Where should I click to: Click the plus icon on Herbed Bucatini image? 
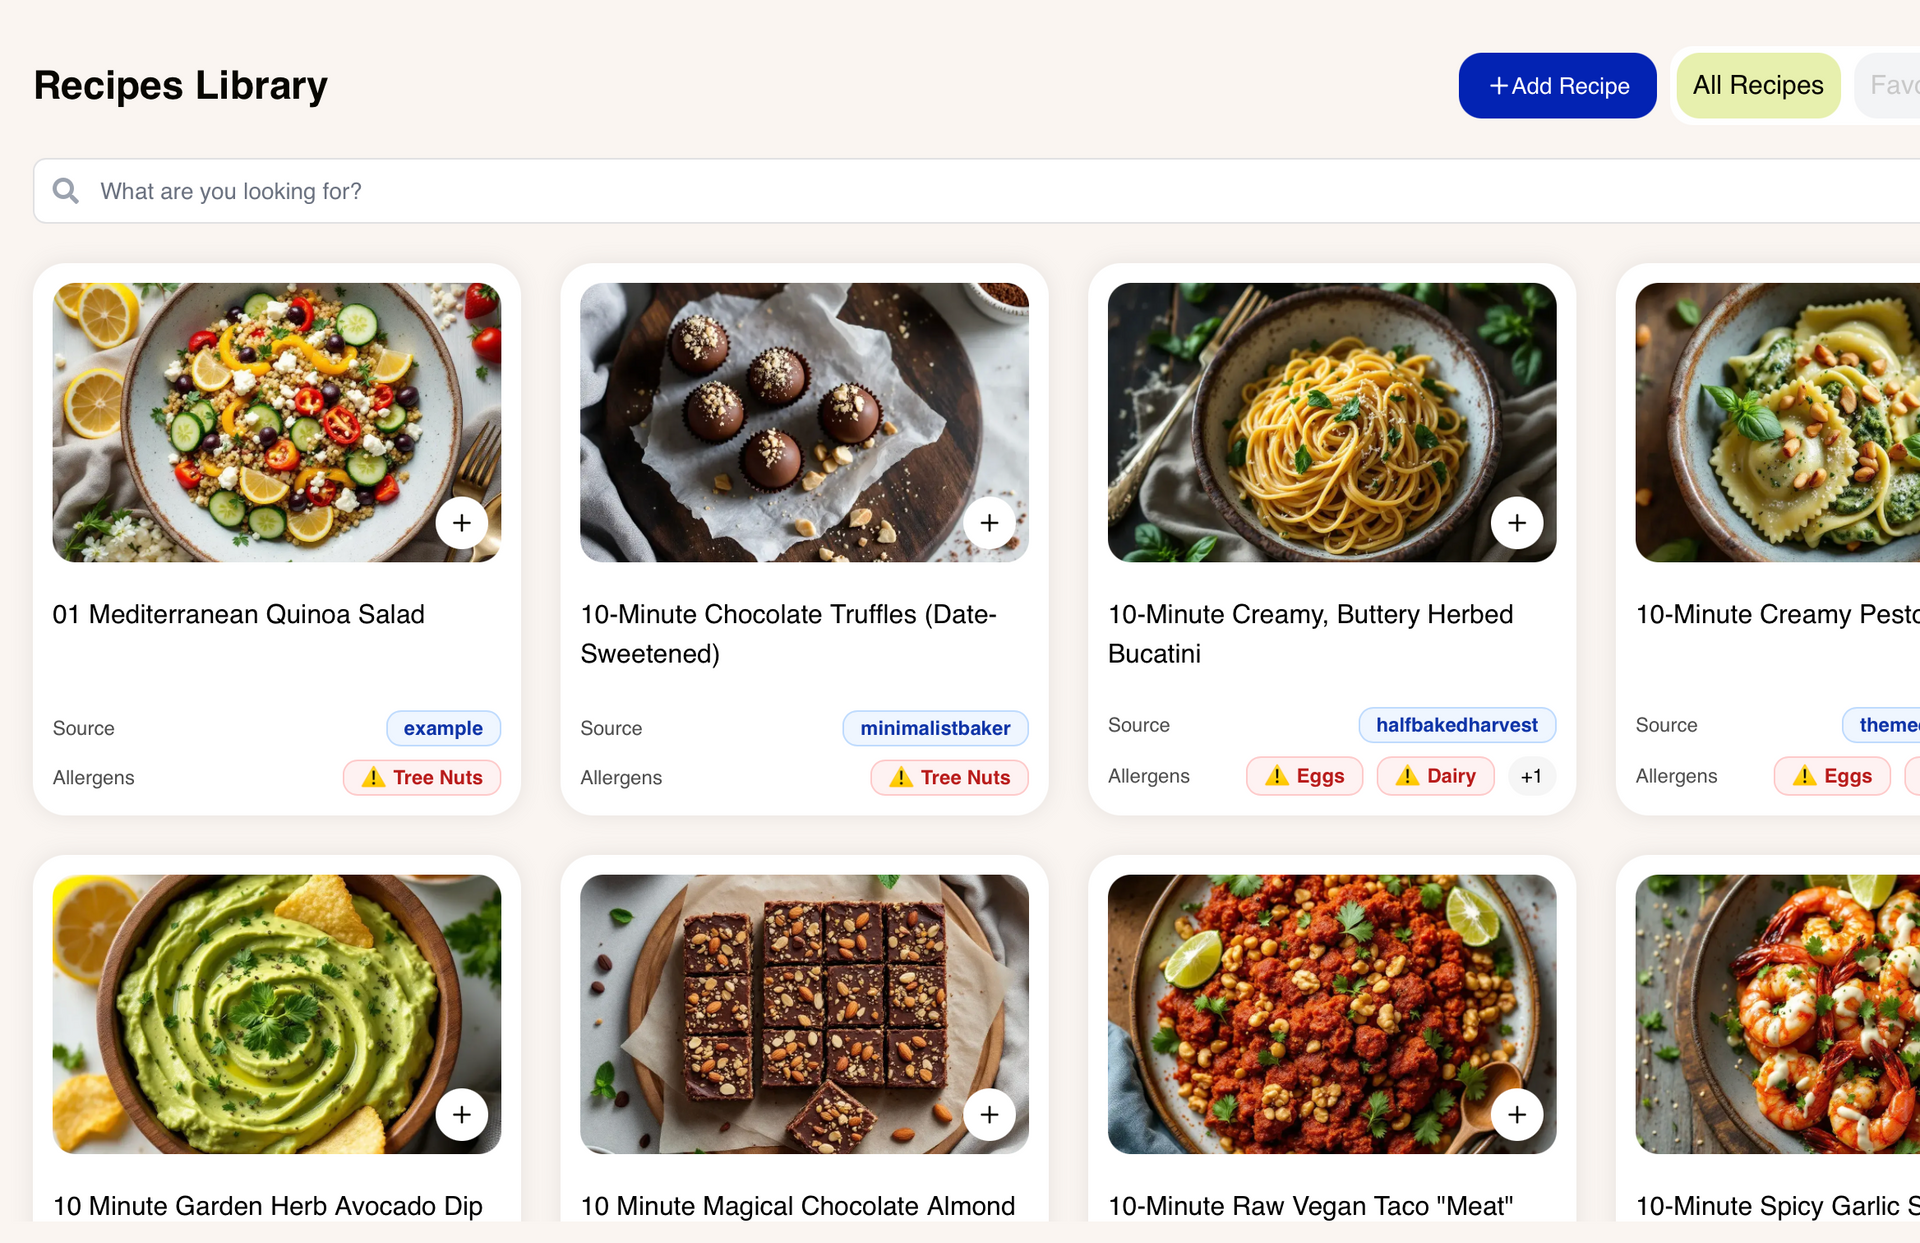[x=1517, y=522]
